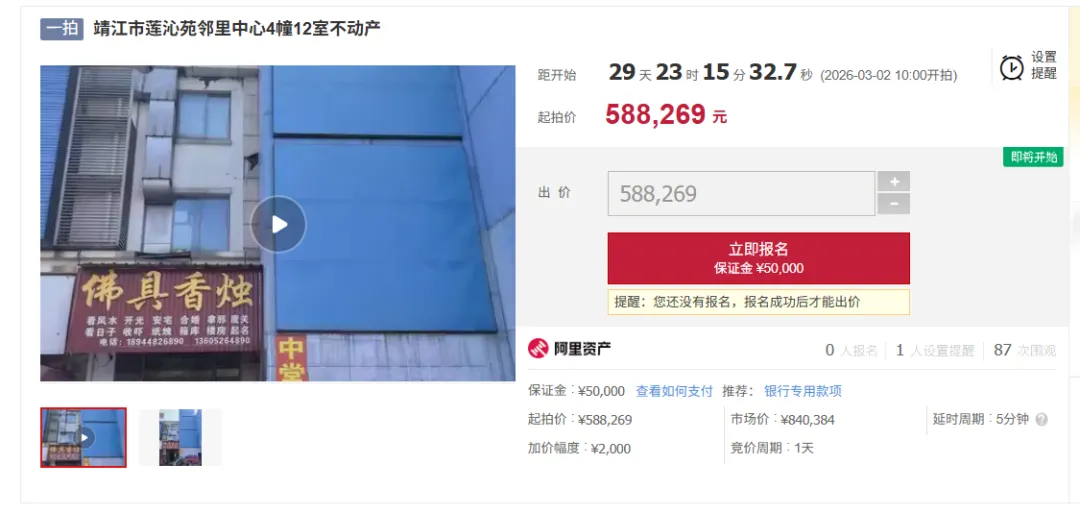Screen dimensions: 1080x513
Task: Click the 一拍 auction round badge
Action: [x=61, y=29]
